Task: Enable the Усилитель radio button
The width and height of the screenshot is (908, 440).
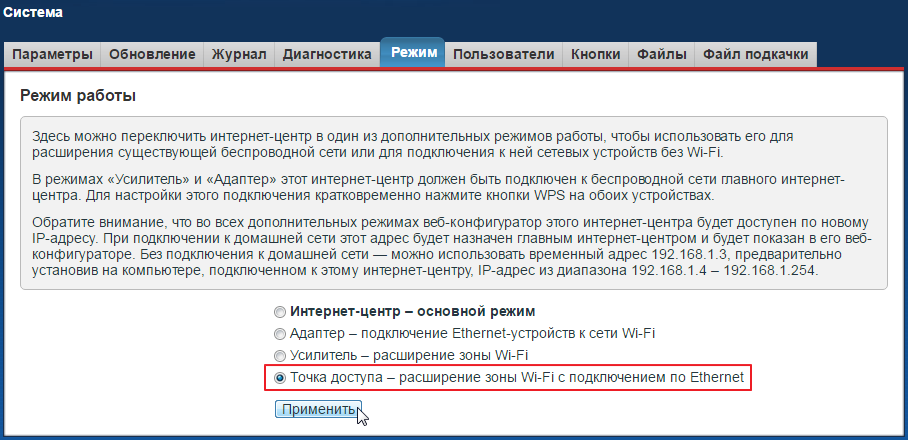Action: [280, 355]
